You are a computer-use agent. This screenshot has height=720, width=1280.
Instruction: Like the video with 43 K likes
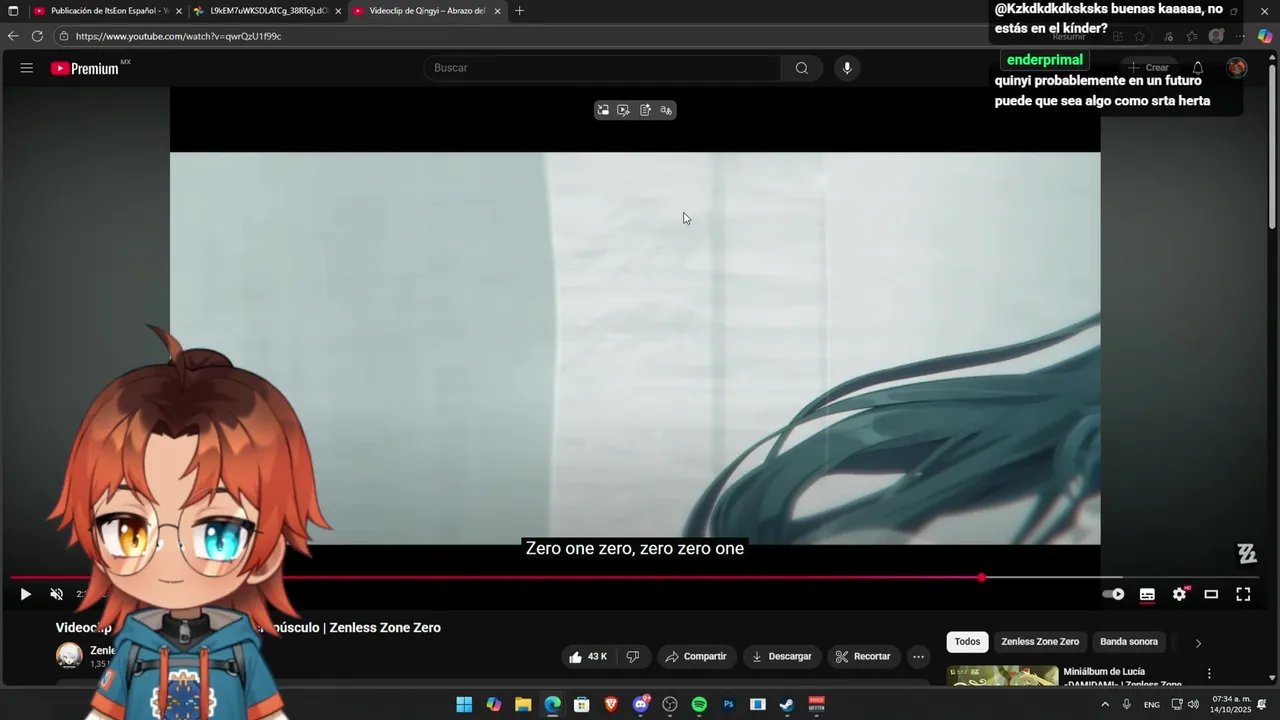pos(588,657)
